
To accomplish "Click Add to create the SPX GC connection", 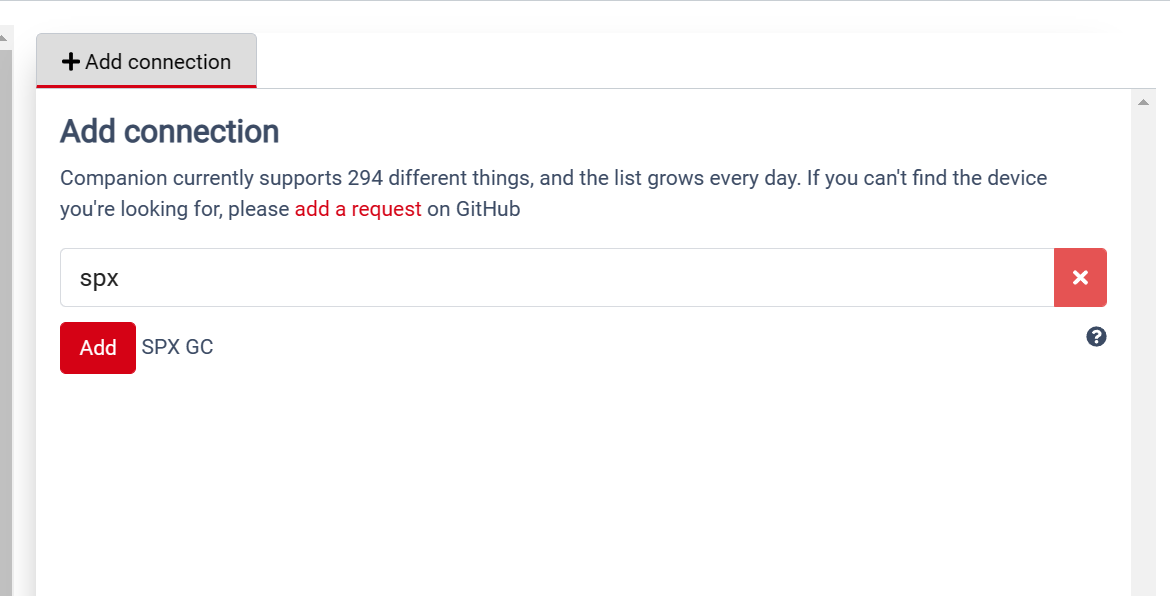I will pos(97,347).
